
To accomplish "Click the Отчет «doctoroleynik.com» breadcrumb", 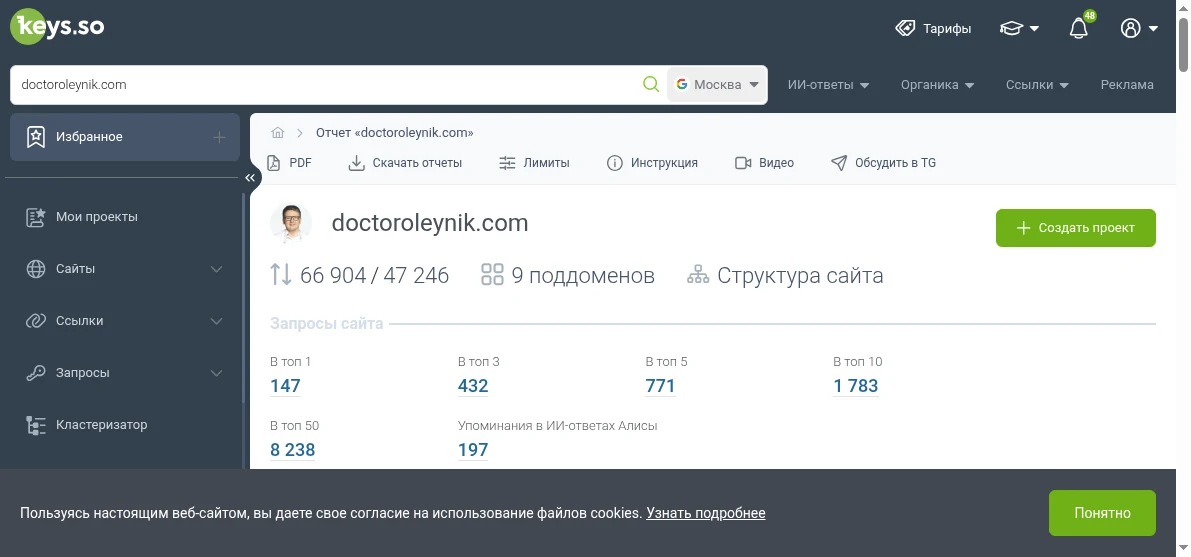I will [x=395, y=133].
